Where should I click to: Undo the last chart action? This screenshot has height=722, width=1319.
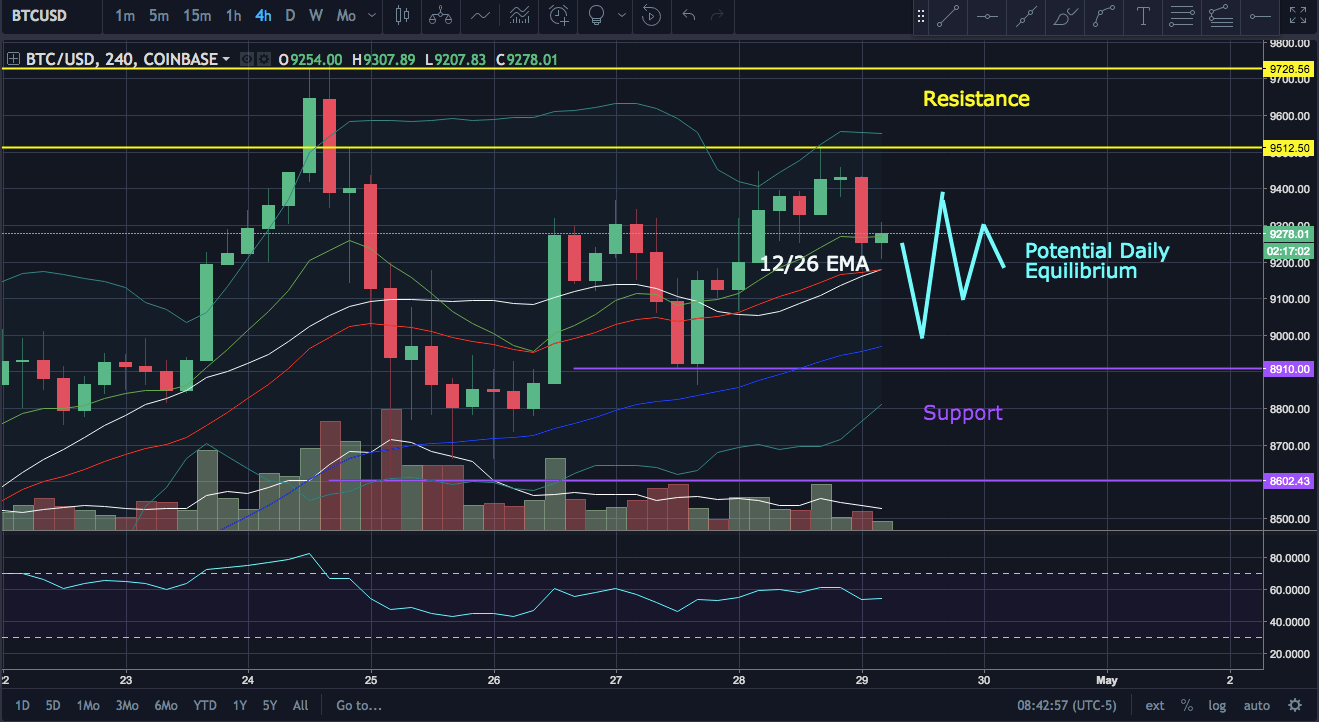click(x=688, y=15)
